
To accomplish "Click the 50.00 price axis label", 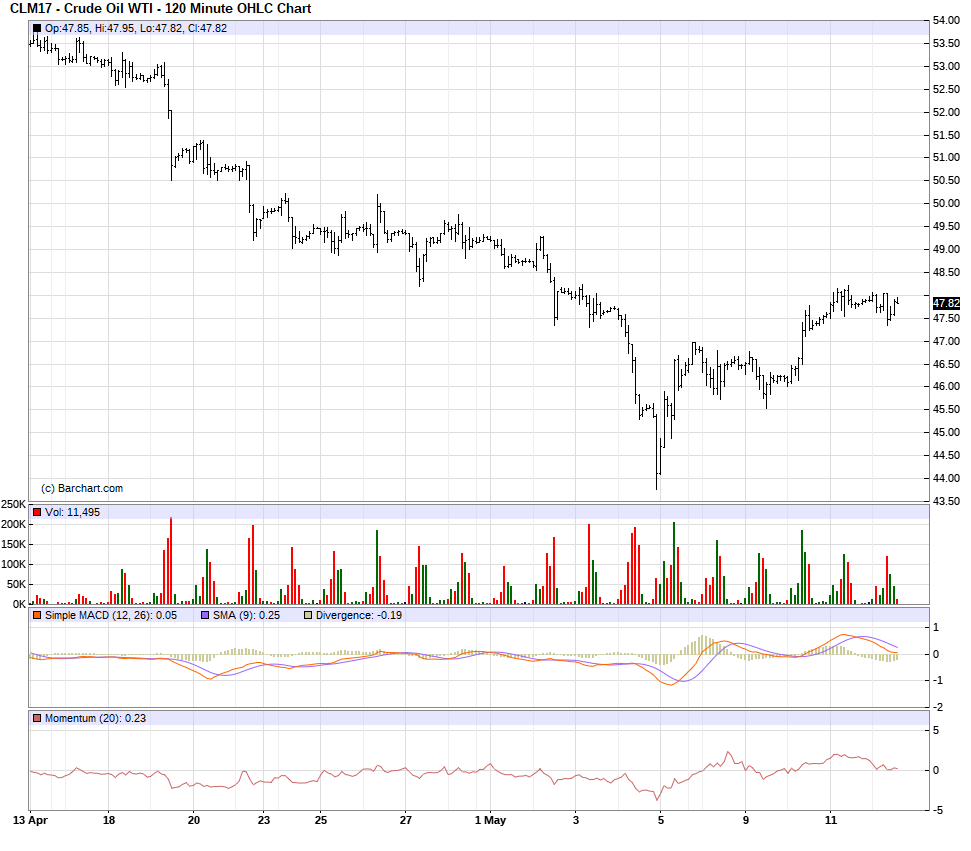I will [946, 203].
